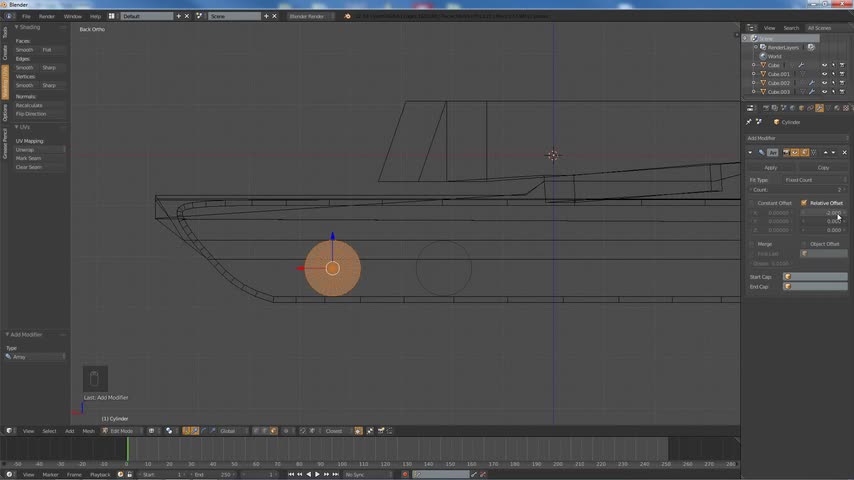Click the pin icon in properties header
854x480 pixels.
coord(749,122)
